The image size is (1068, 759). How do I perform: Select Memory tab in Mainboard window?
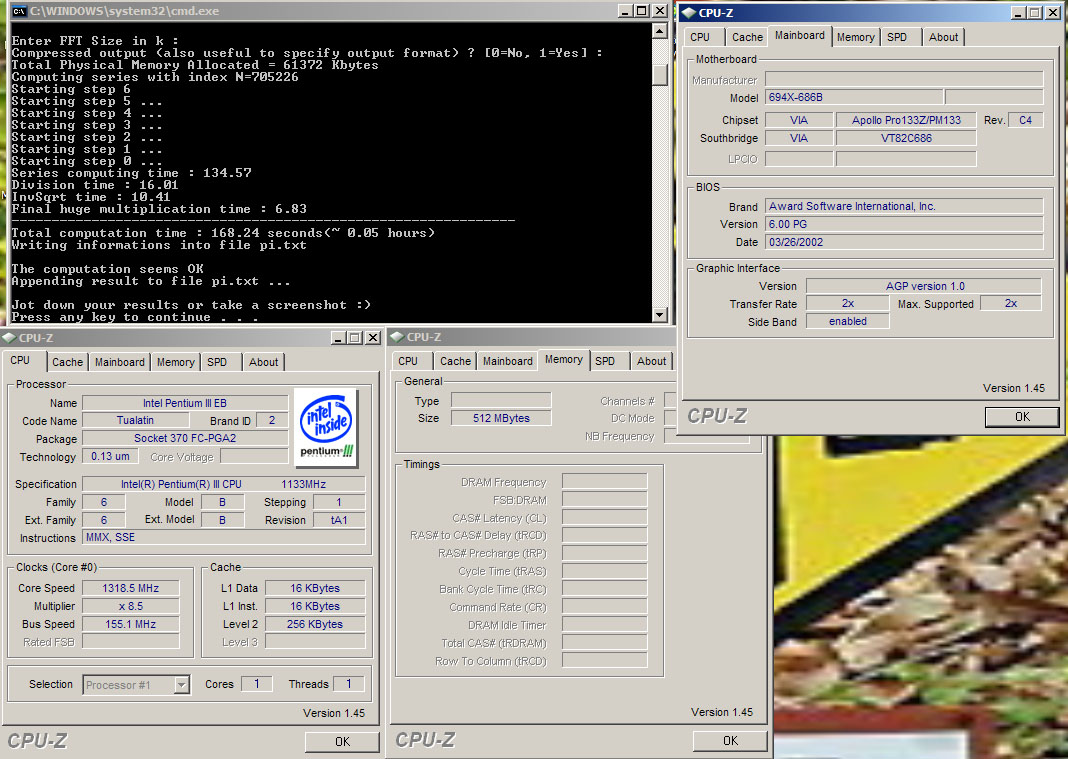855,37
